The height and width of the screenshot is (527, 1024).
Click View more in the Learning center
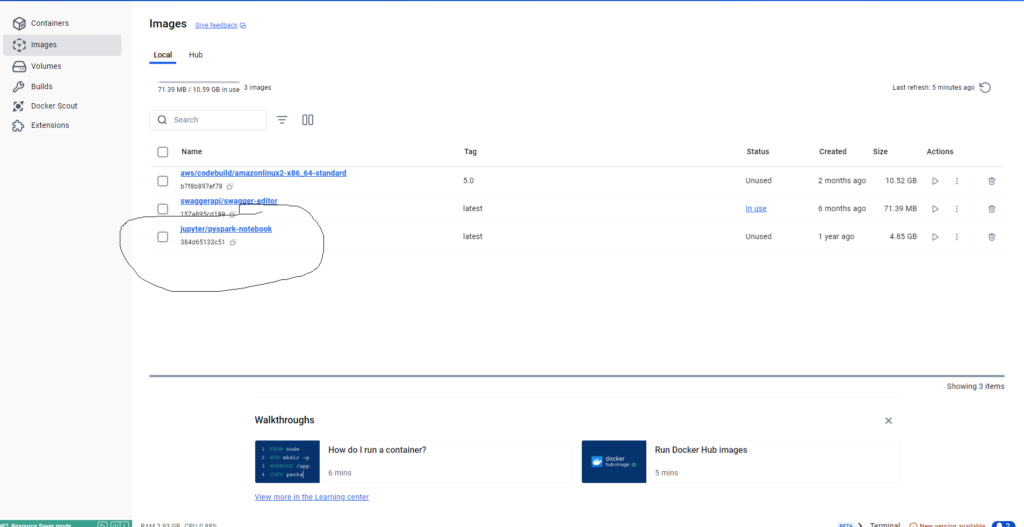312,497
